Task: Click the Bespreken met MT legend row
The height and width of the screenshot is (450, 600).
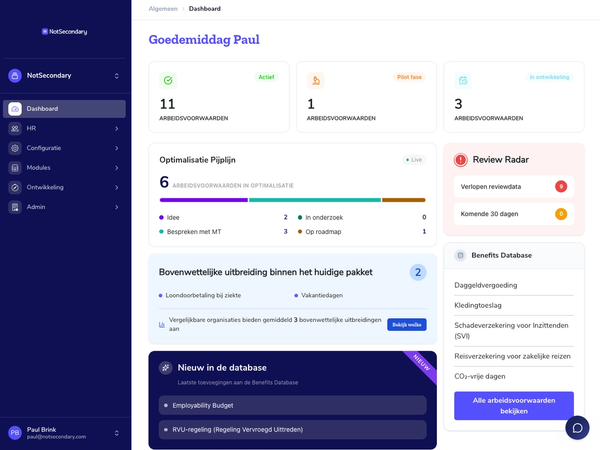Action: (223, 232)
